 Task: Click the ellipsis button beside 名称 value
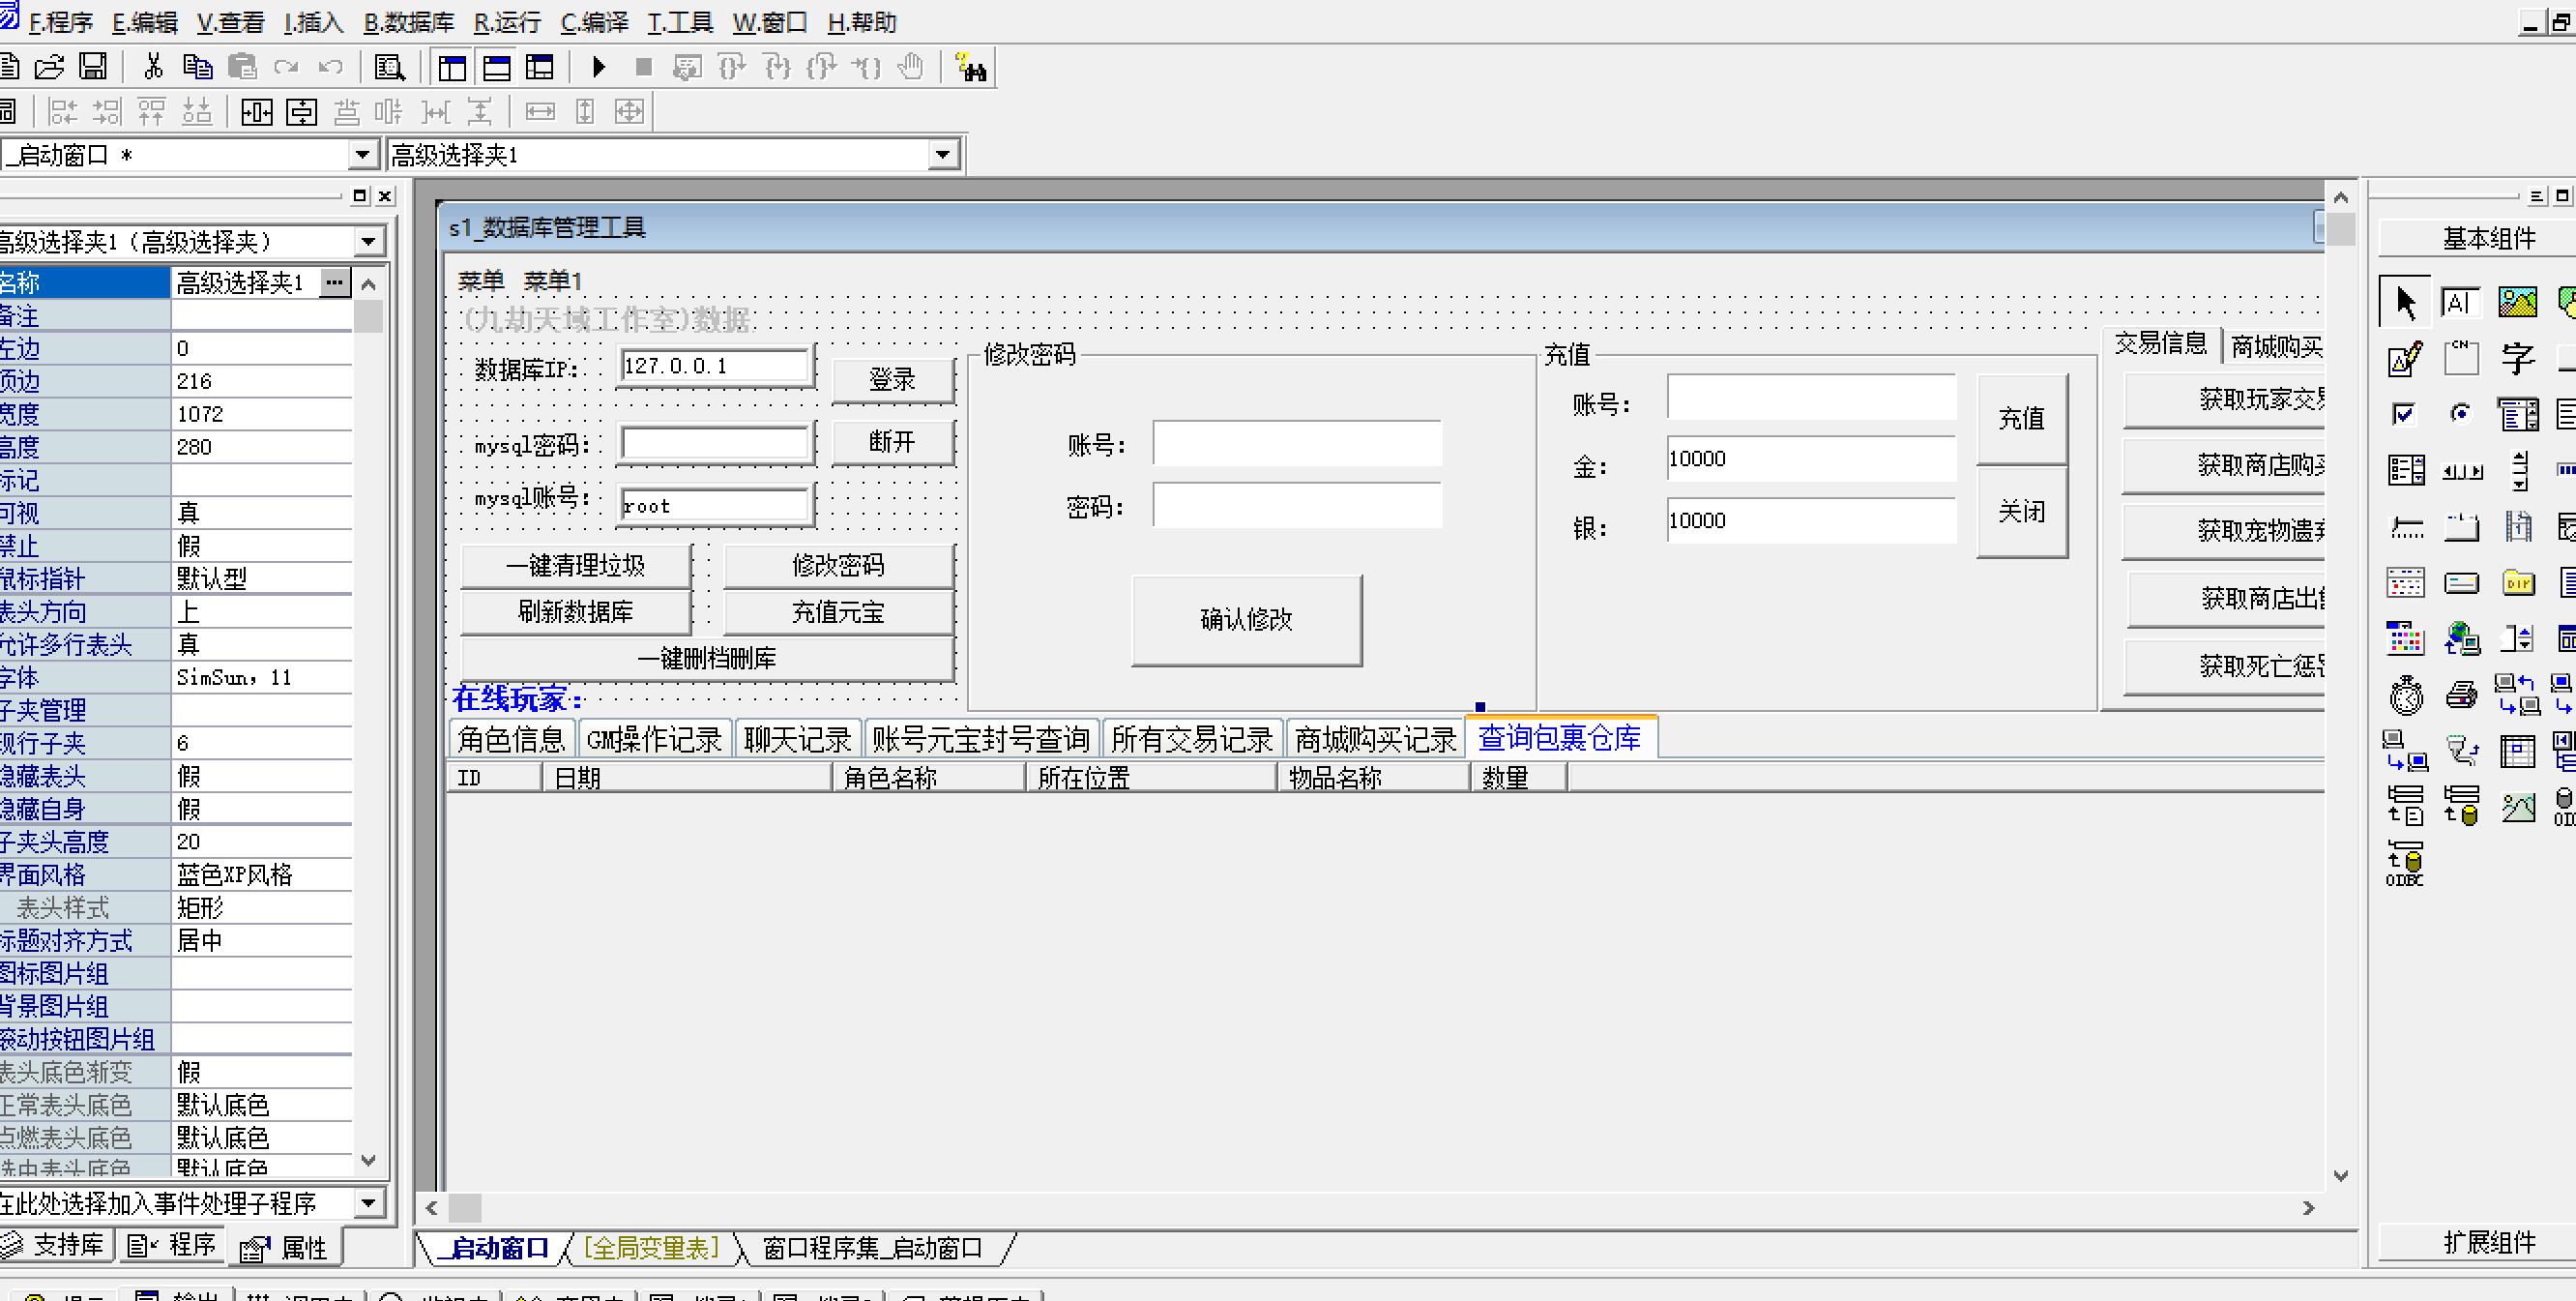(x=334, y=283)
